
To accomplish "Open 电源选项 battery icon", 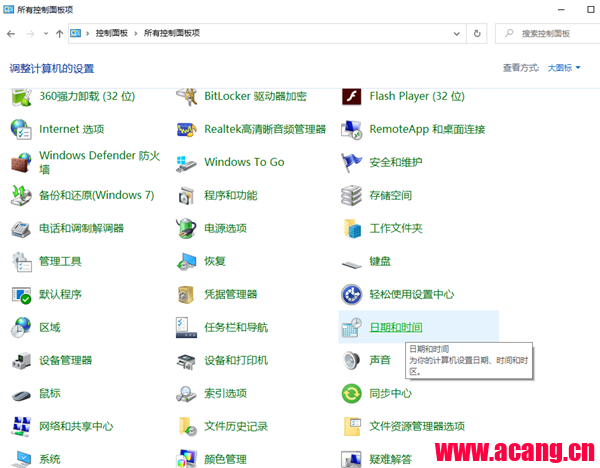I will [186, 228].
